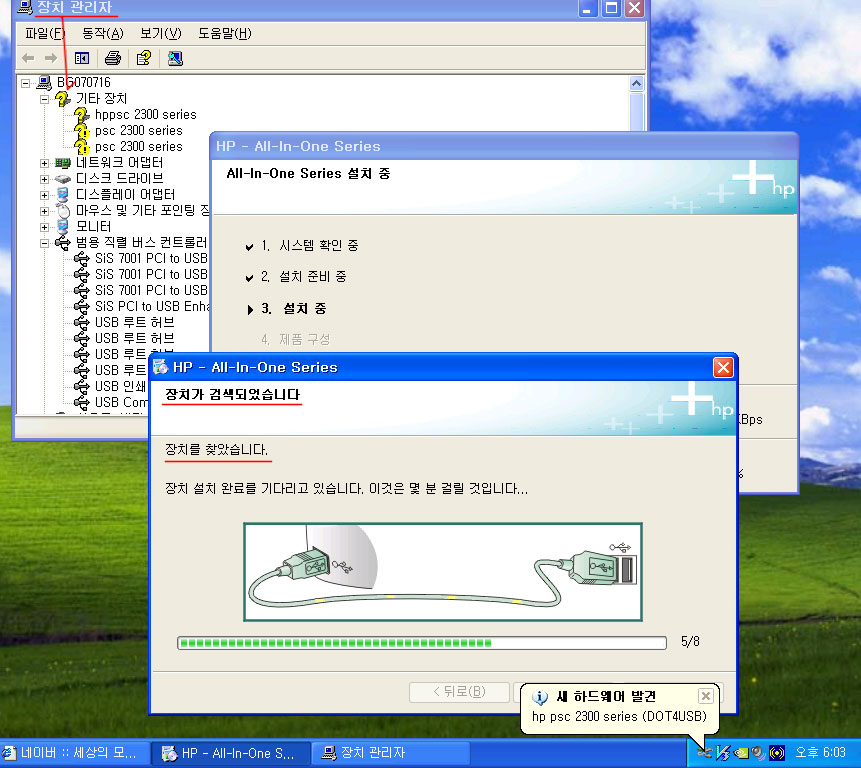Collapse the 기타 장치 category
Screen dimensions: 861x768
(44, 99)
